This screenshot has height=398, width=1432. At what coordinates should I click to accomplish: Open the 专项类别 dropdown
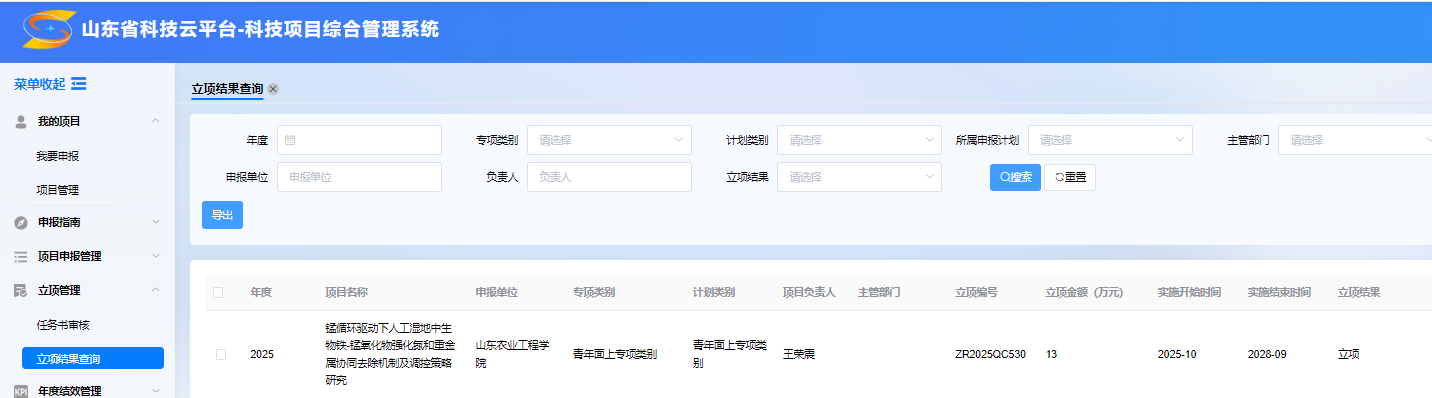[609, 140]
